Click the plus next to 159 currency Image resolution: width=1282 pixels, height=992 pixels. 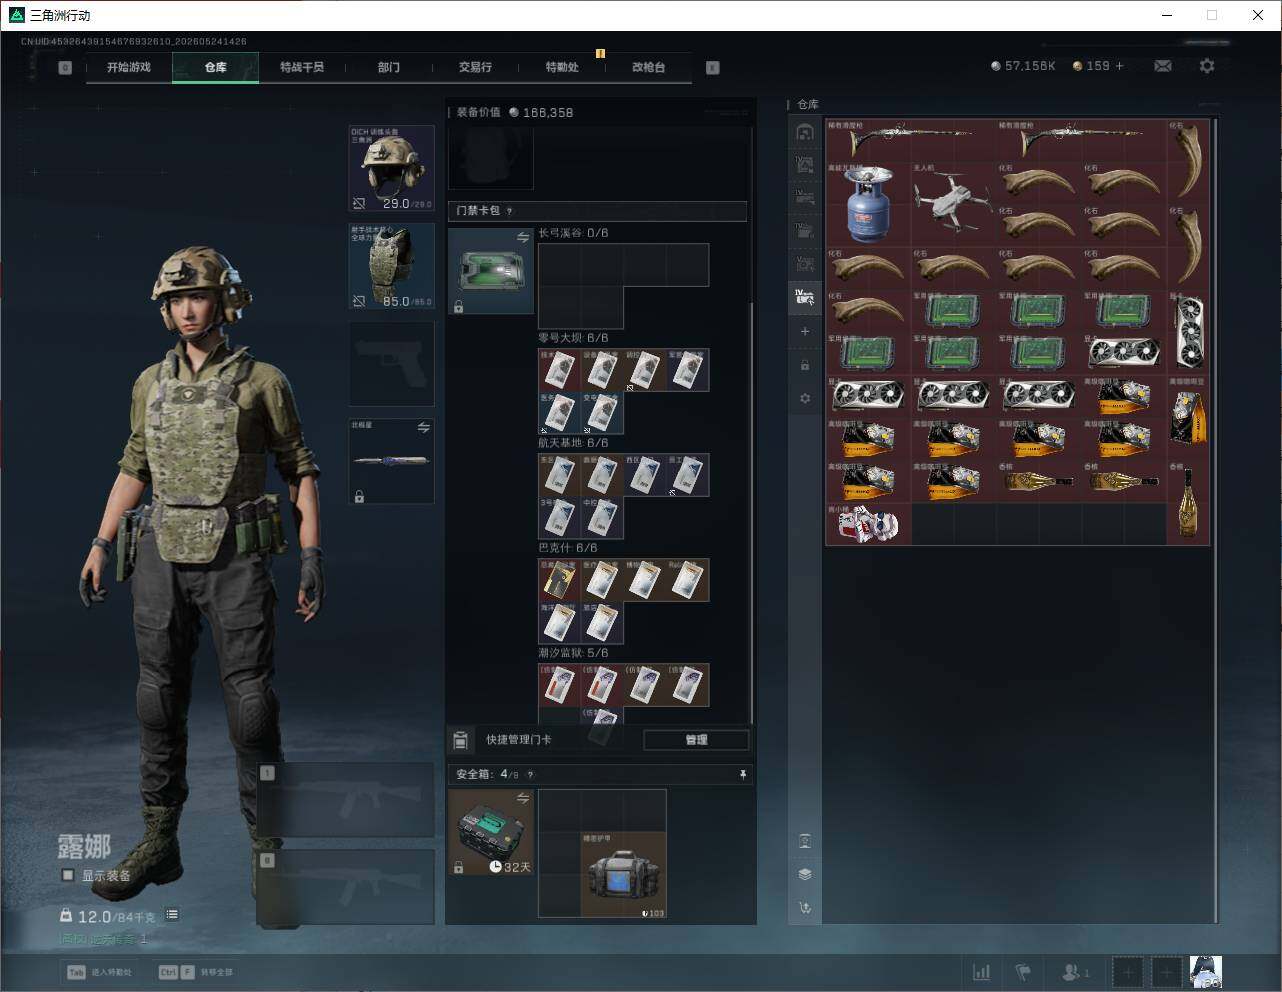[x=1119, y=66]
